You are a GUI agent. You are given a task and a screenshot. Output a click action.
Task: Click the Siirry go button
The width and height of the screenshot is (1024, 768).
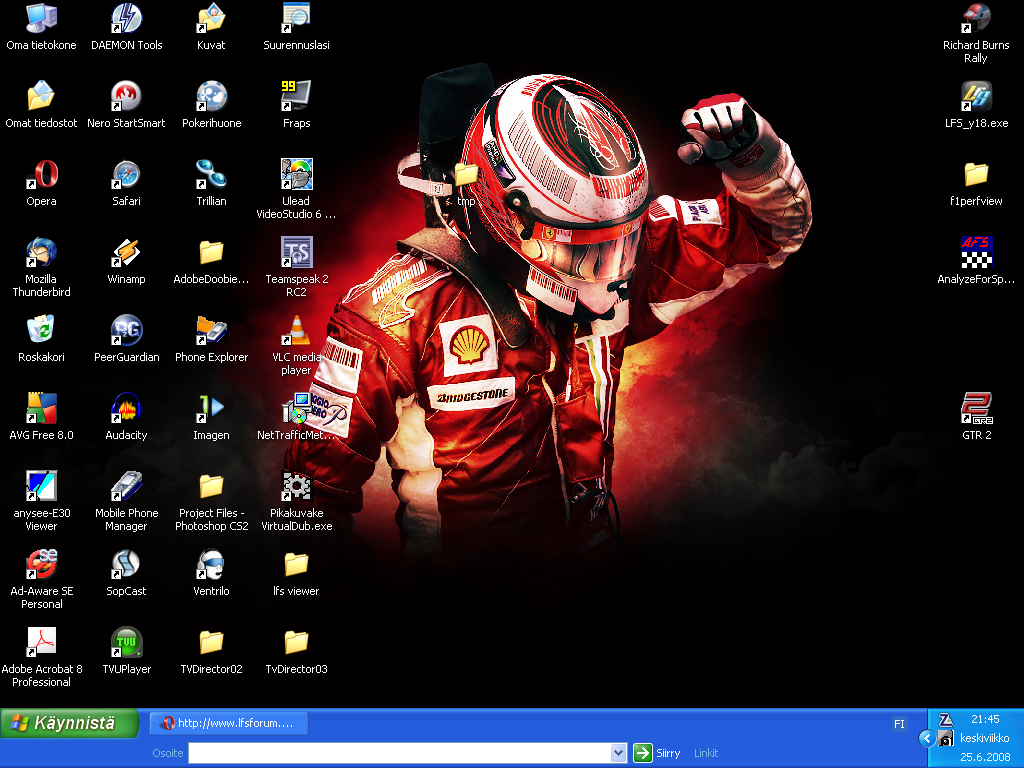[x=657, y=753]
